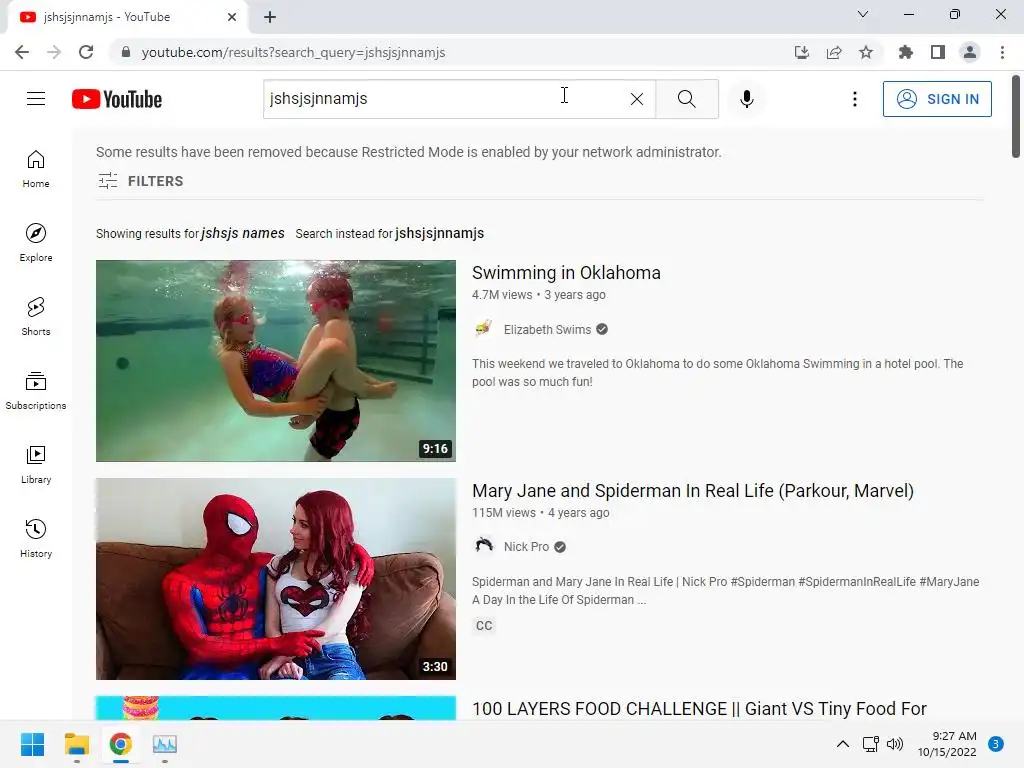The image size is (1024, 768).
Task: Click the YouTube logo
Action: click(117, 99)
